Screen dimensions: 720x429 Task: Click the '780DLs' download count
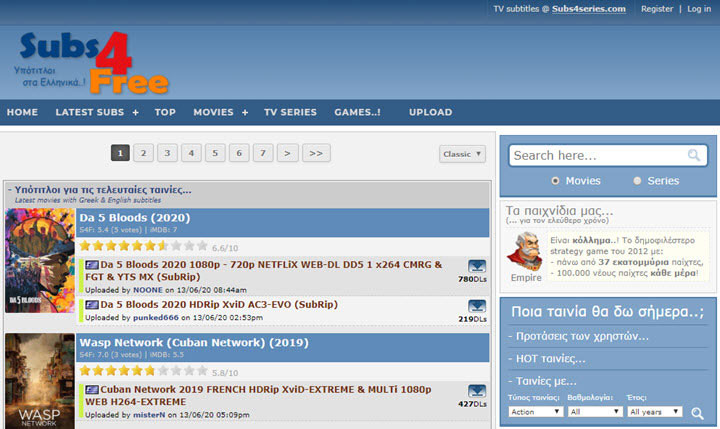[472, 279]
